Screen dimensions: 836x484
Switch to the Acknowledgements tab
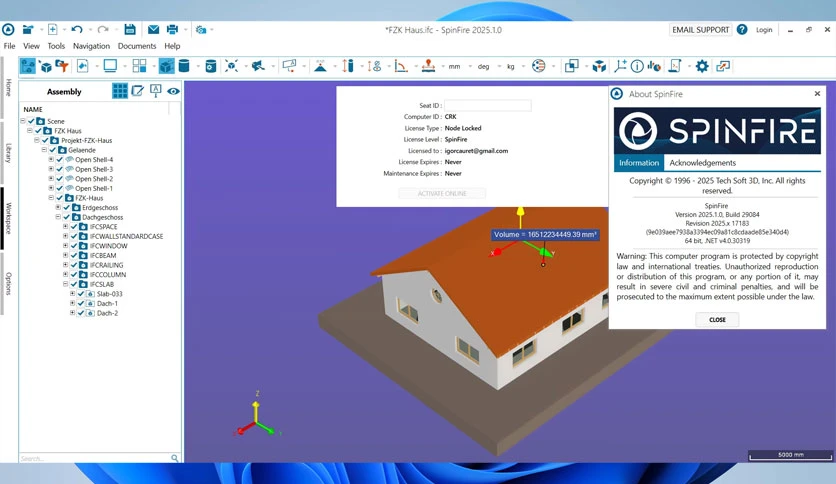(x=702, y=163)
